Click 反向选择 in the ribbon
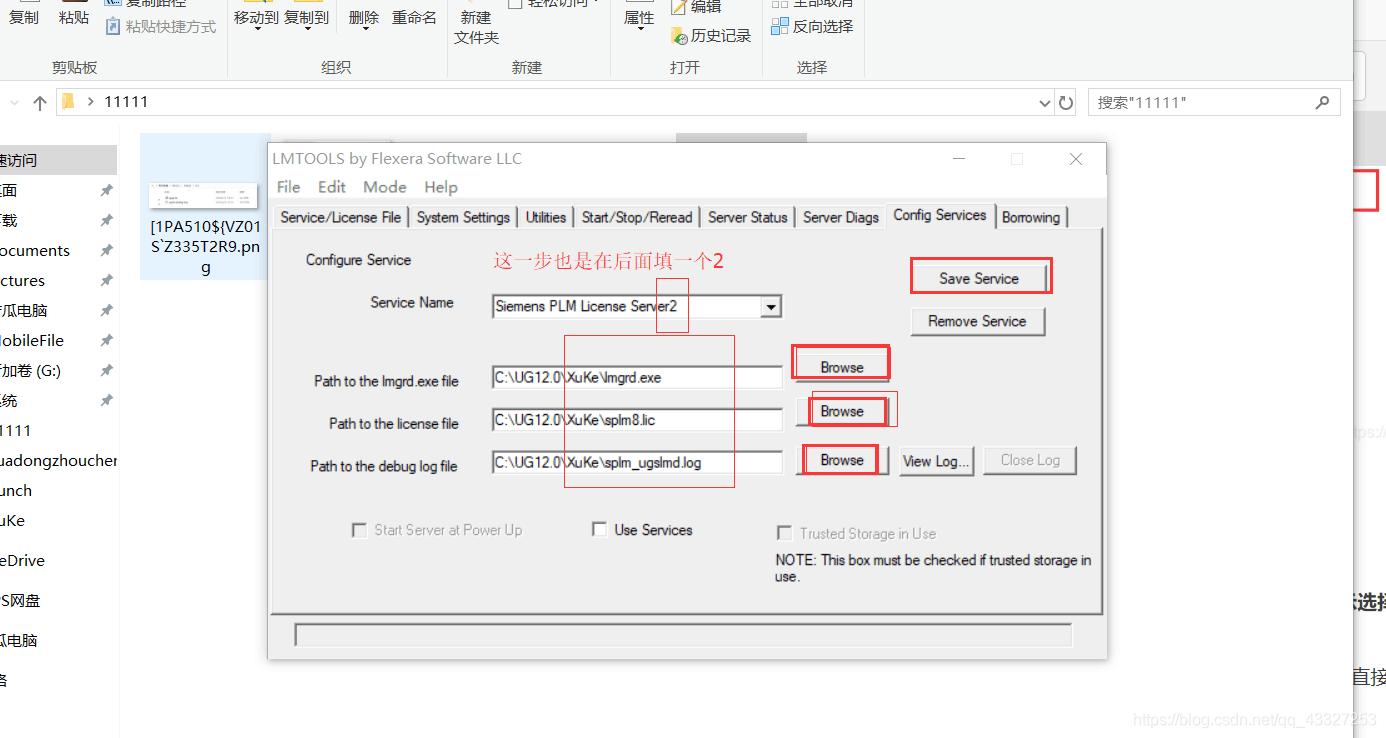Screen dimensions: 1386x738 (812, 26)
